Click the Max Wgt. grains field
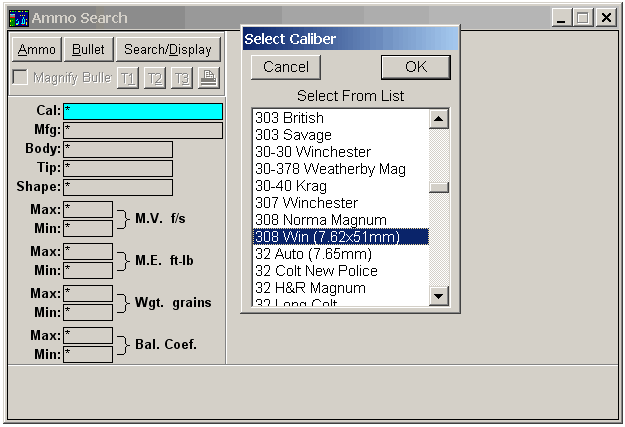 tap(88, 293)
